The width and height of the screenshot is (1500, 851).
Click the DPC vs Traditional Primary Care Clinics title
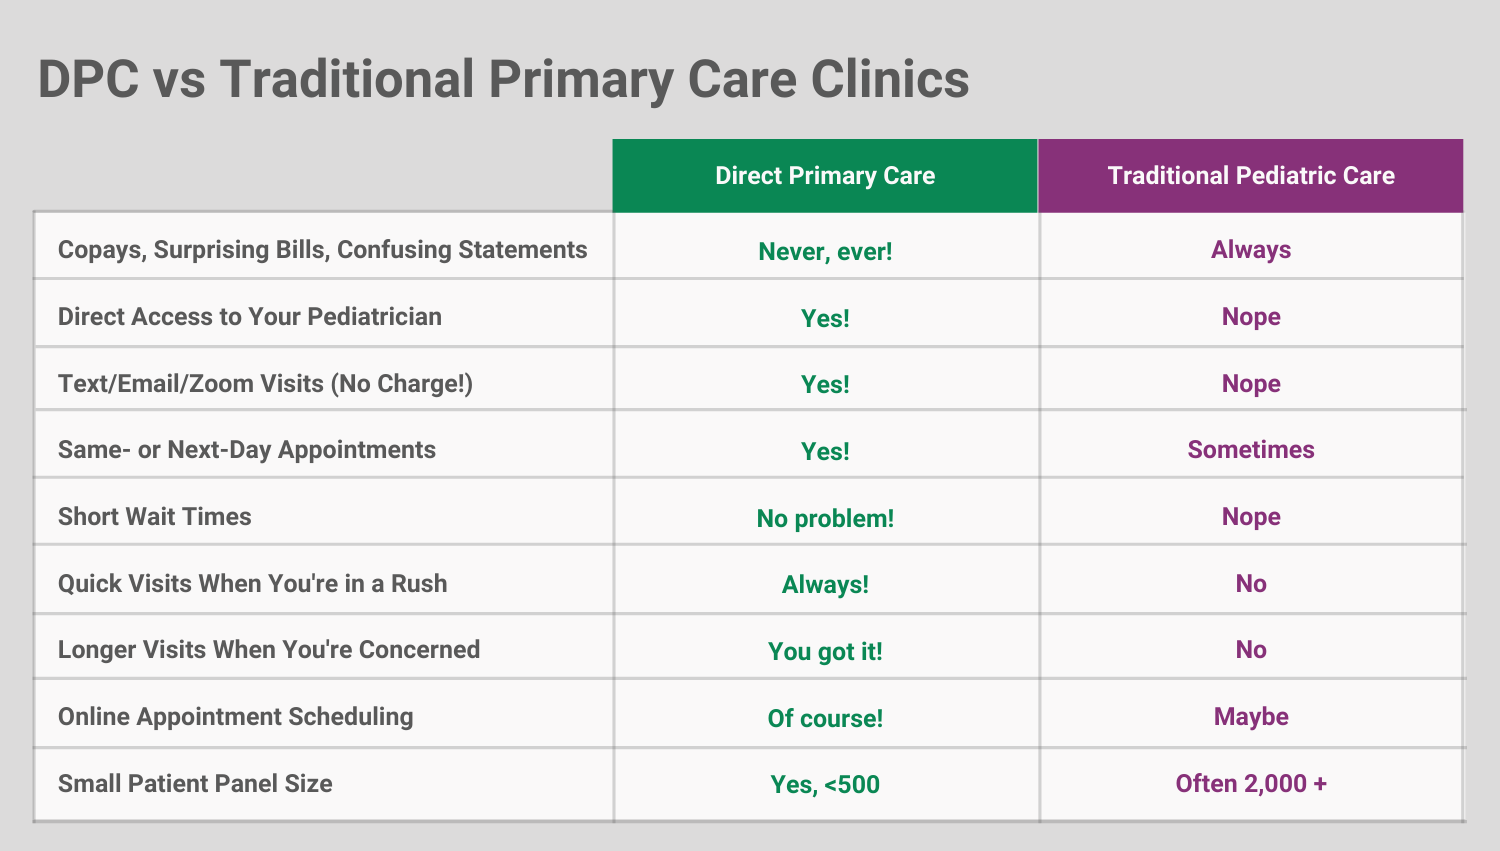[503, 80]
